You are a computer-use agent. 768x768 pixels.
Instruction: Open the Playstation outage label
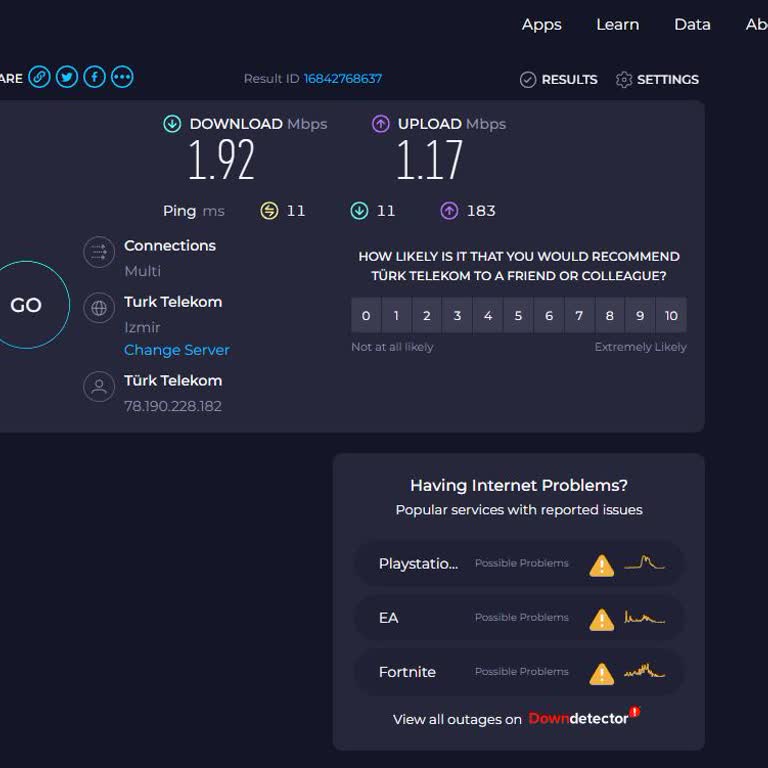coord(418,564)
